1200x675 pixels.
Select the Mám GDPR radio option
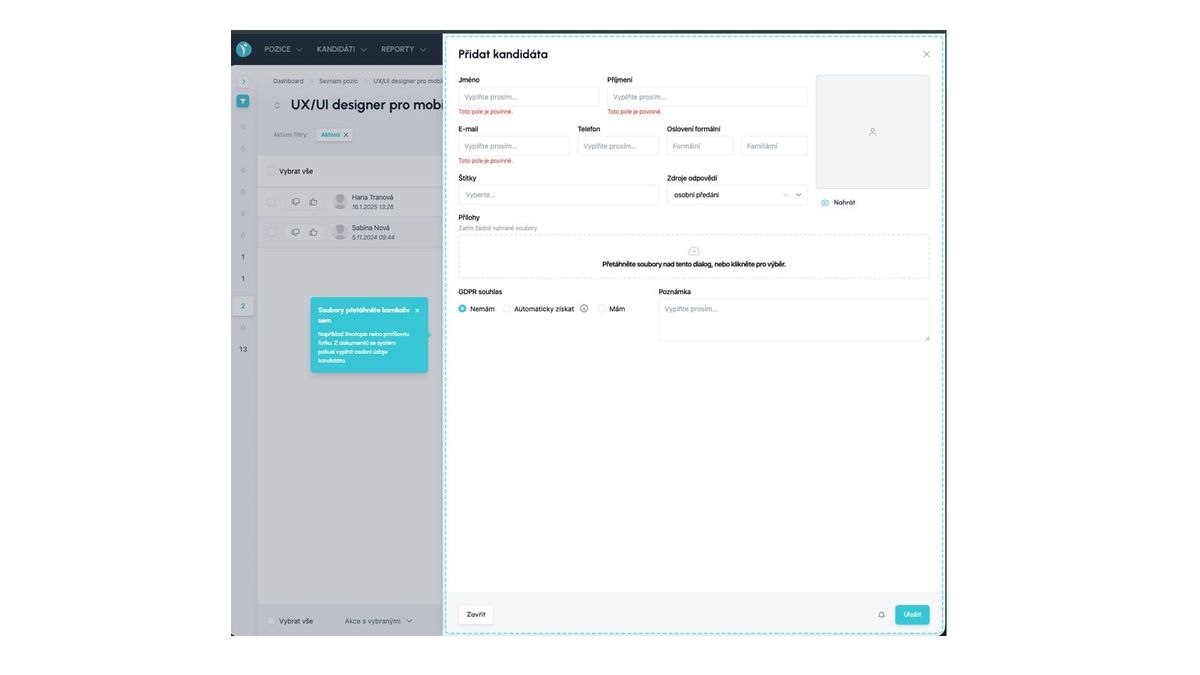tap(603, 309)
